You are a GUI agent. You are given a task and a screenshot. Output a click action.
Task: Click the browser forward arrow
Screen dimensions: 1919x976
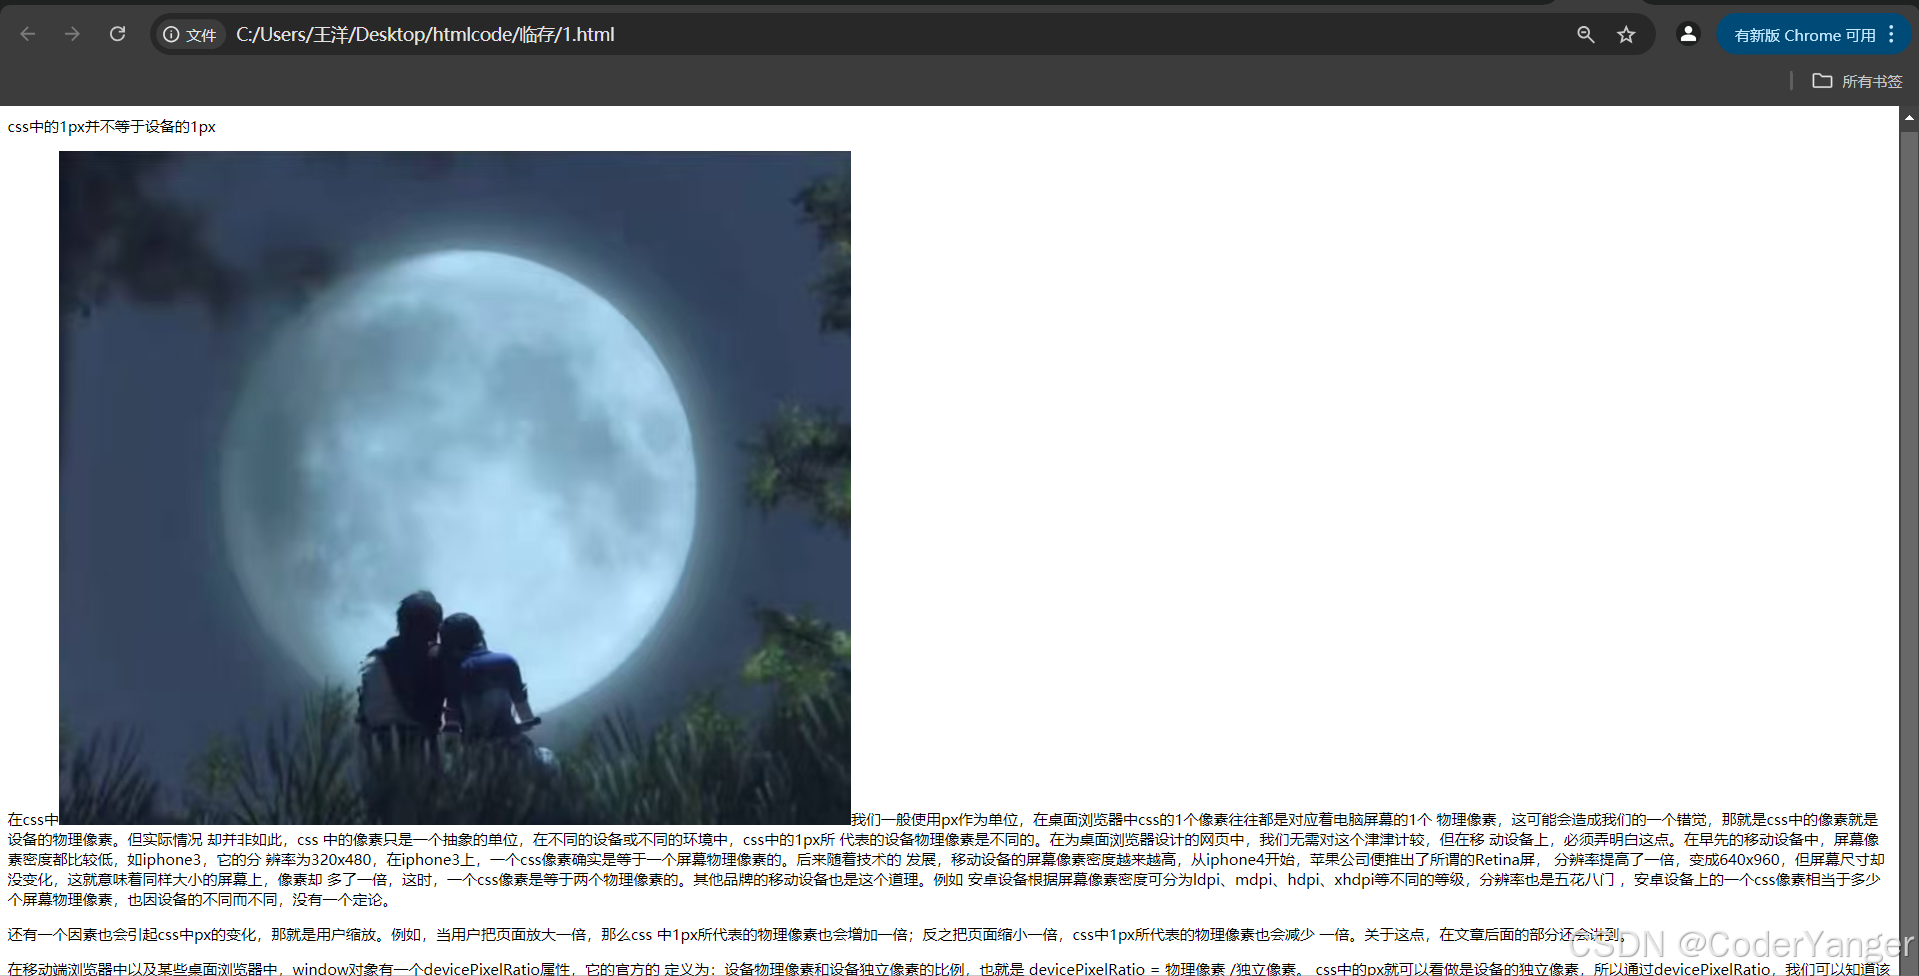tap(72, 34)
